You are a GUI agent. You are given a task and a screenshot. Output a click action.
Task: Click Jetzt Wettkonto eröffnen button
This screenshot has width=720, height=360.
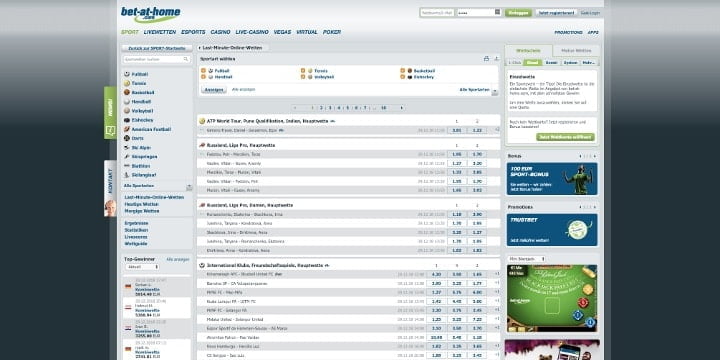[565, 137]
